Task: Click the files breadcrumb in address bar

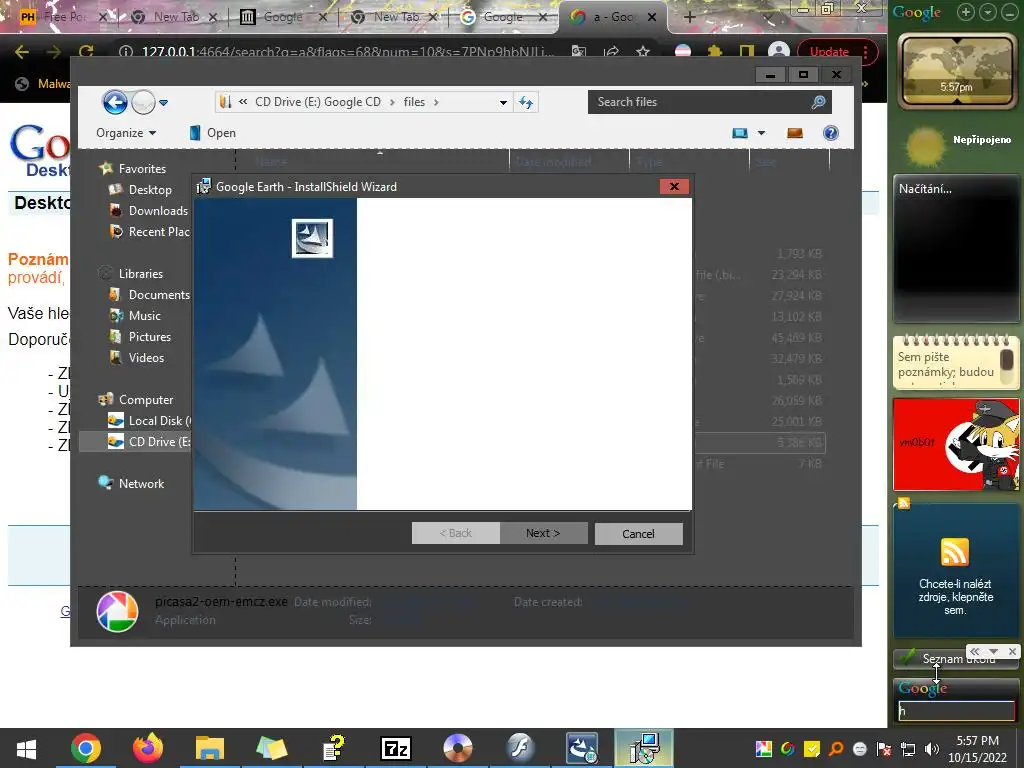Action: pos(414,102)
